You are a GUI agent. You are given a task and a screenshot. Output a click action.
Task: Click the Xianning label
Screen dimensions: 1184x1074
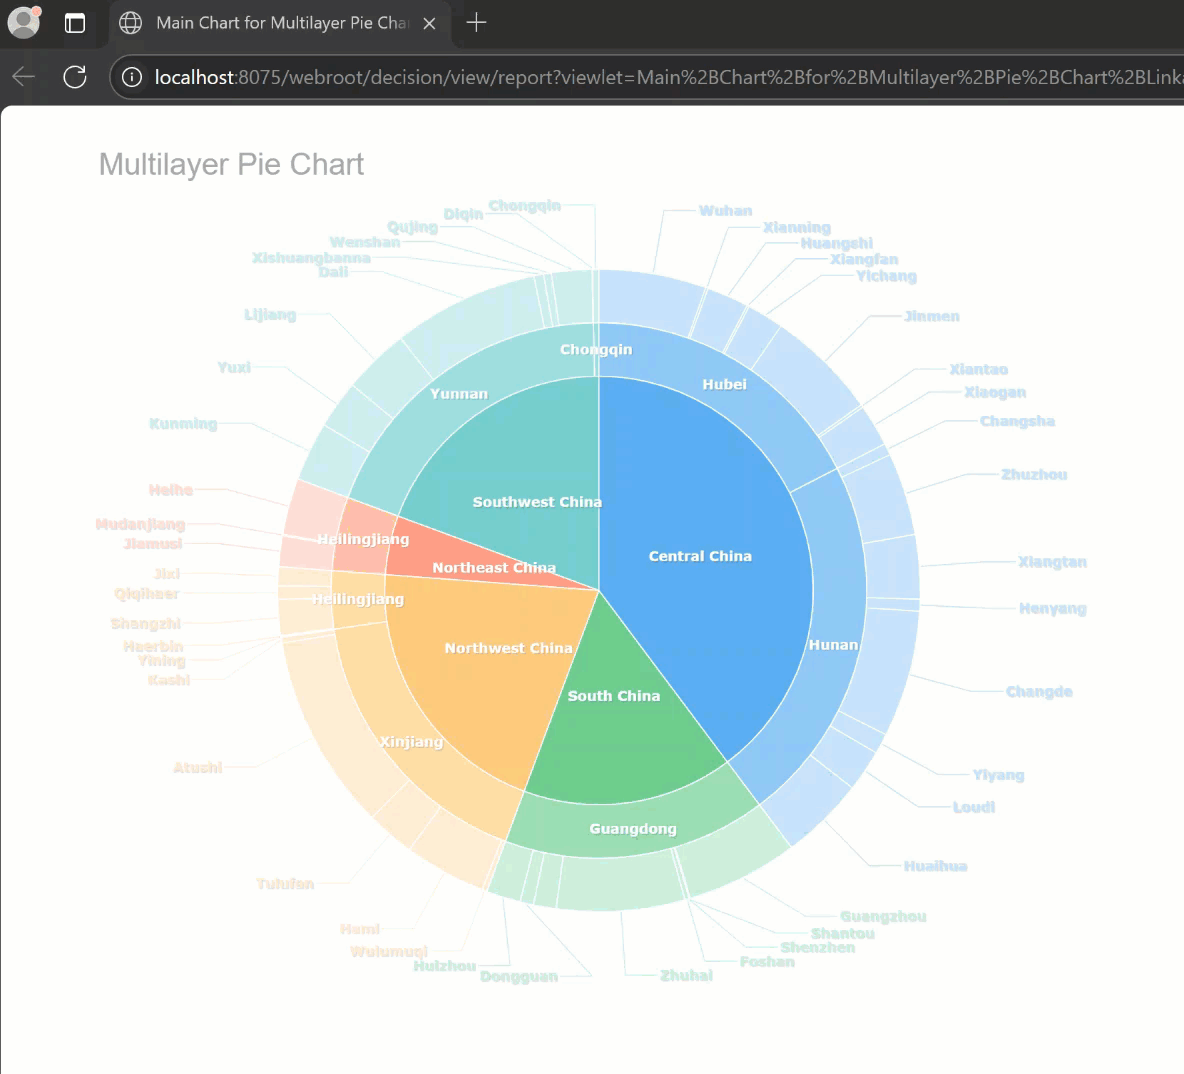coord(797,227)
